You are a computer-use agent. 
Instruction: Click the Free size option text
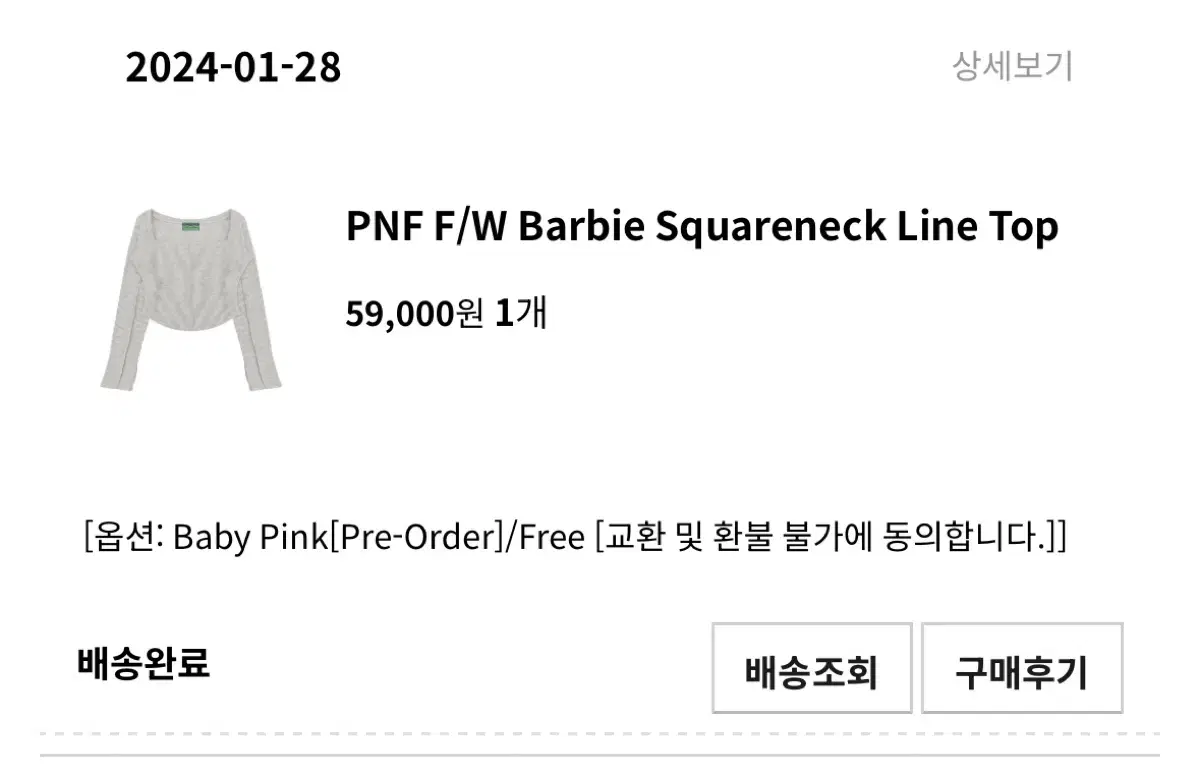[x=550, y=537]
